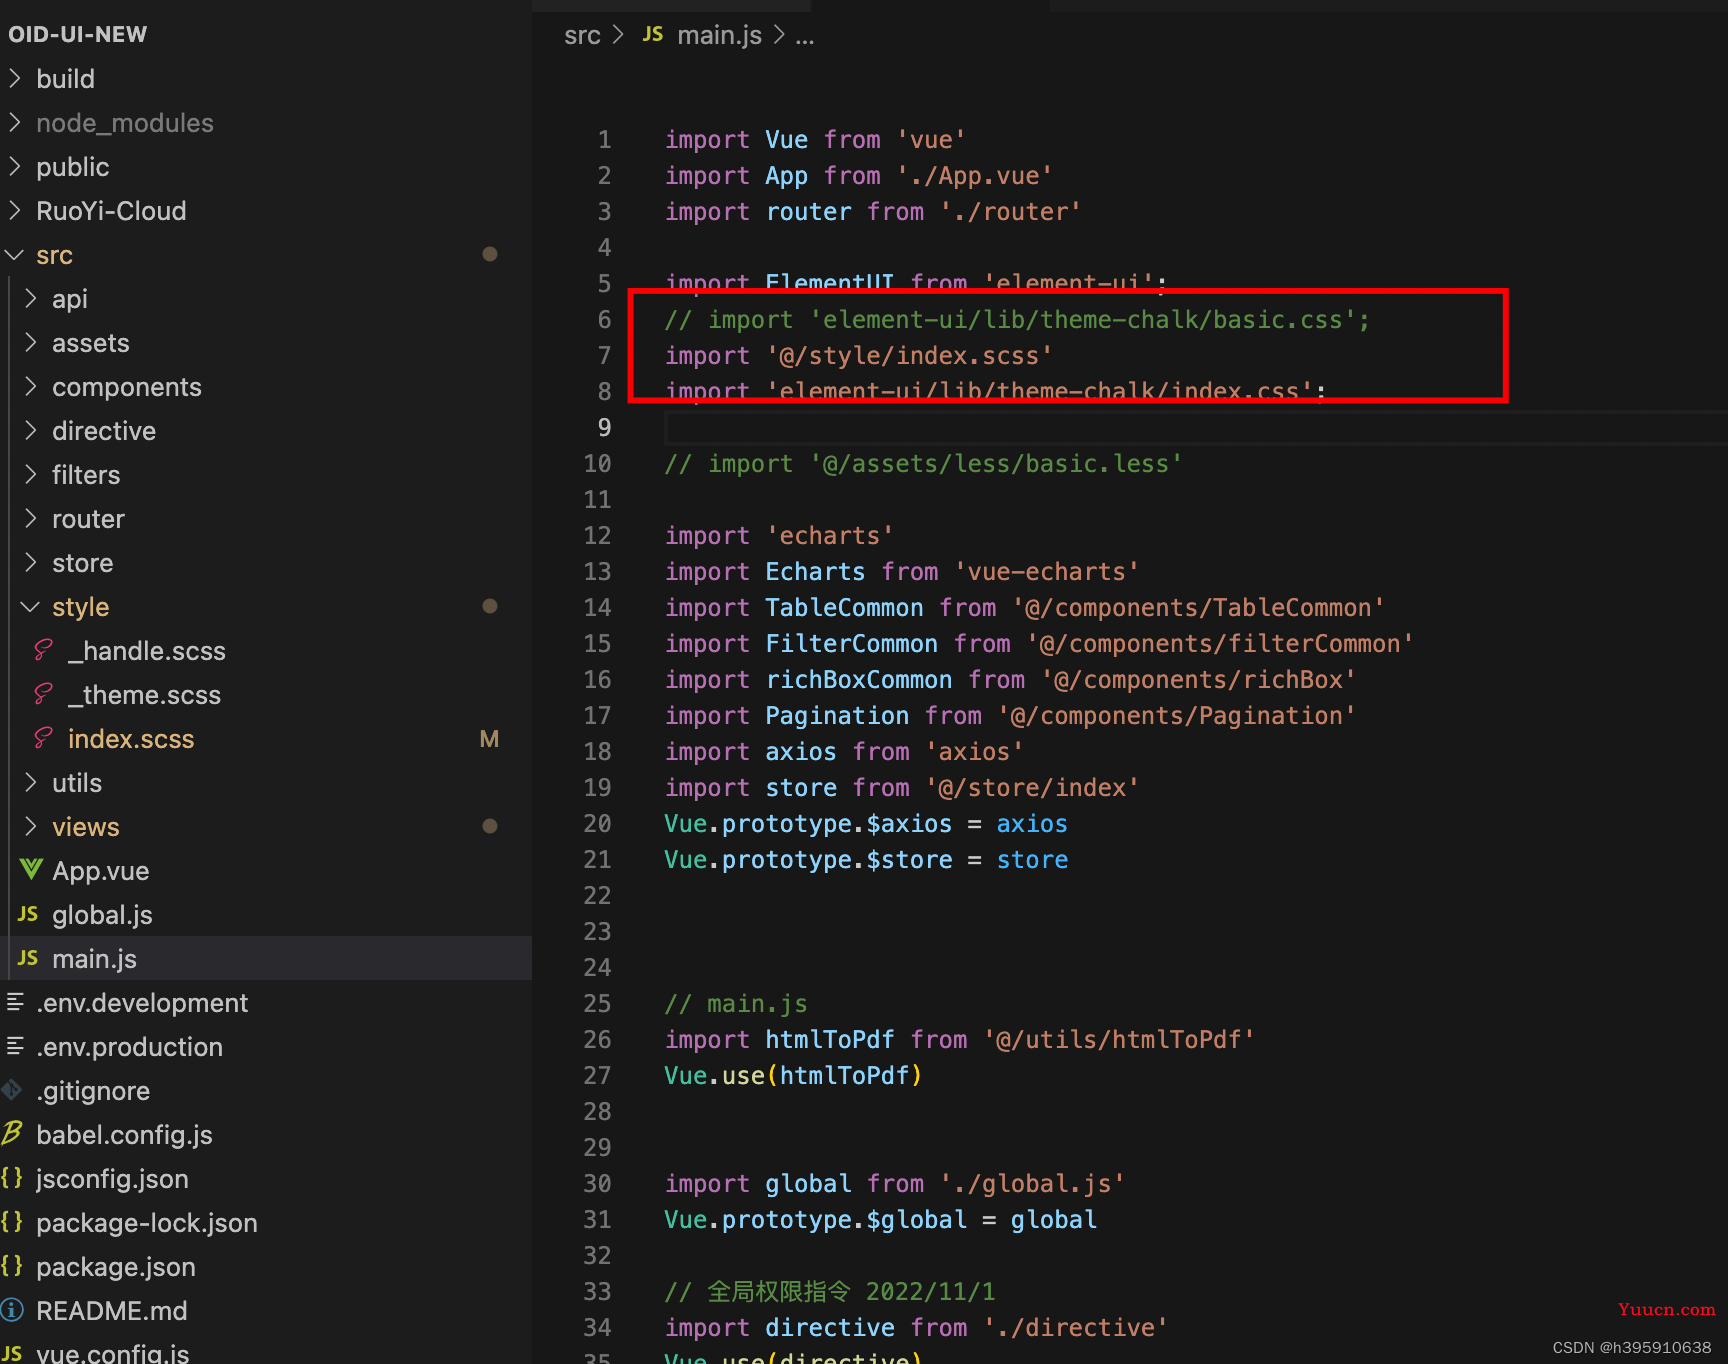Click the Sass icon of _handle.scss
Screen dimensions: 1728x1364
(43, 650)
